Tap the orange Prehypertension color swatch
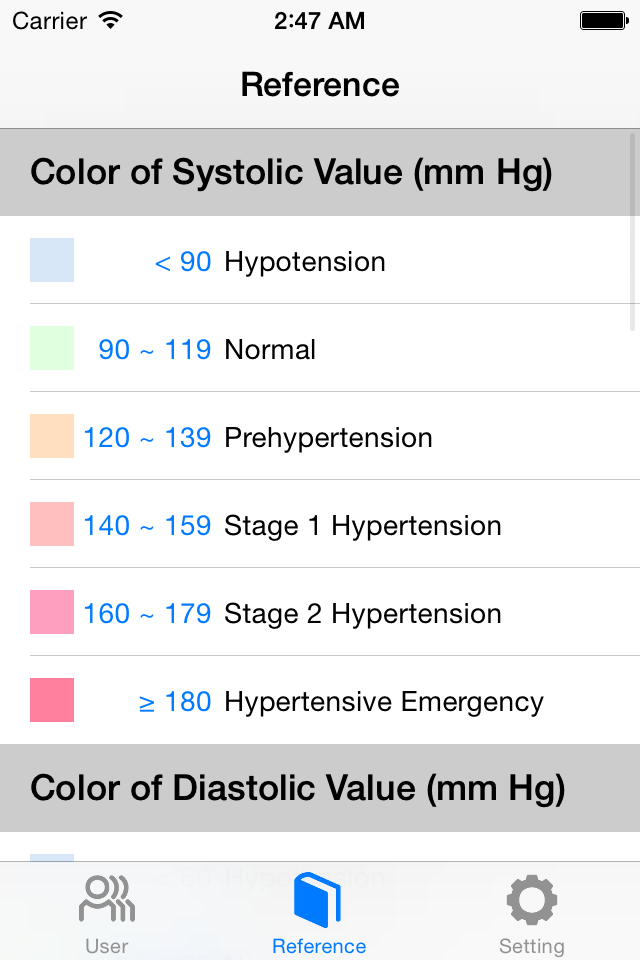This screenshot has width=640, height=960. point(52,436)
